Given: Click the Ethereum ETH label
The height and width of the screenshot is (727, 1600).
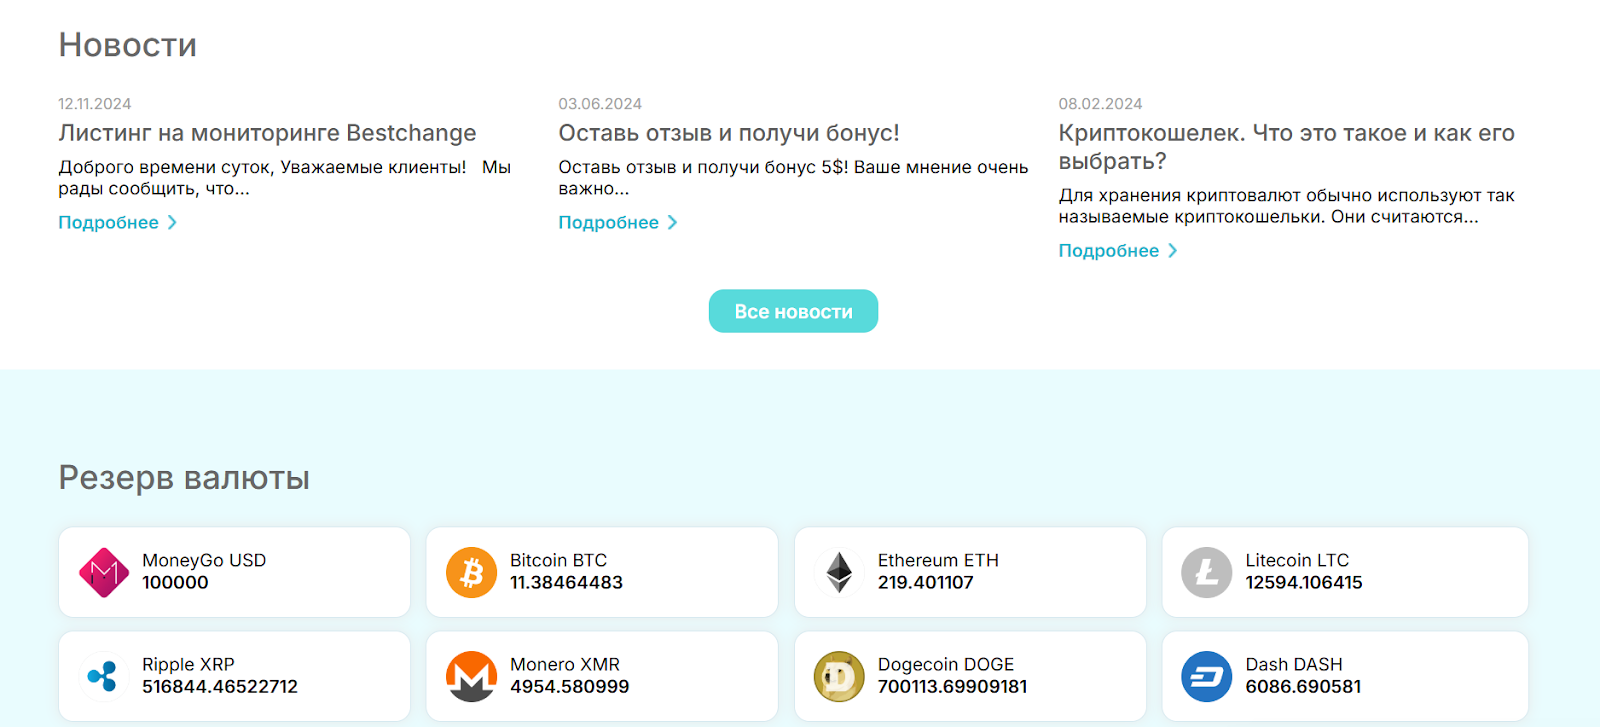Looking at the screenshot, I should tap(938, 560).
